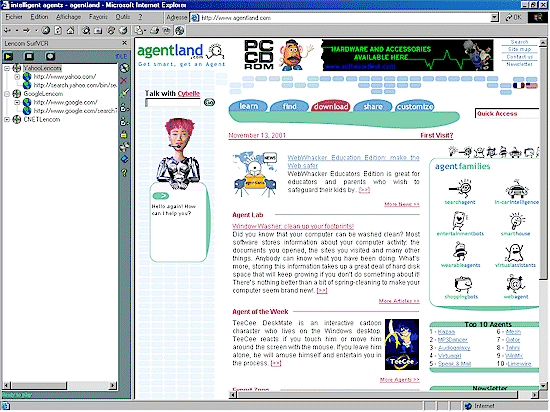550x412 pixels.
Task: Click the IE Stop toolbar icon
Action: click(x=46, y=31)
